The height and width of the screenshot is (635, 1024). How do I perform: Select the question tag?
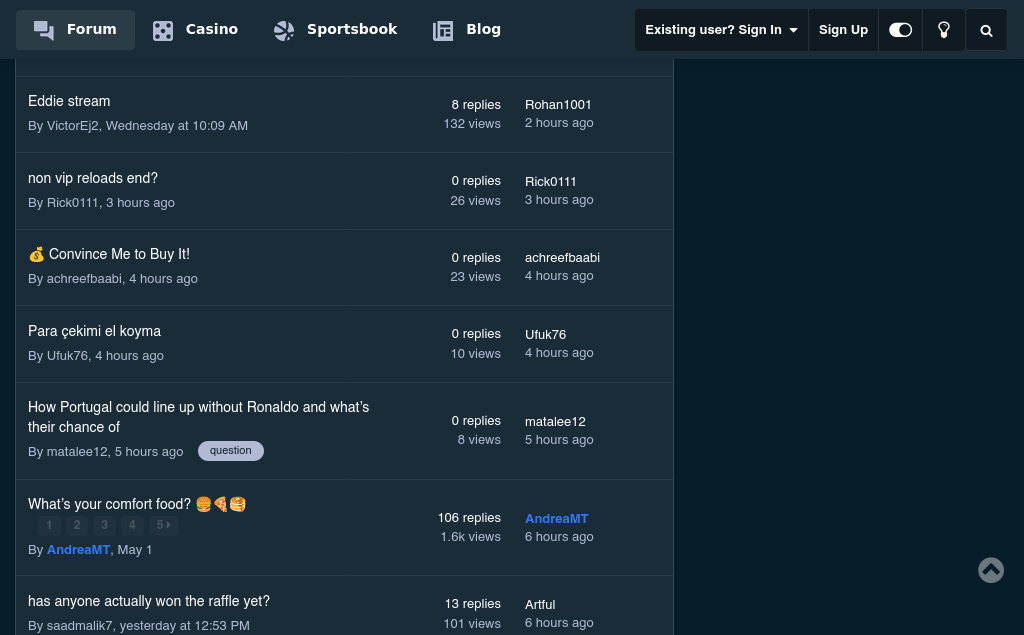coord(231,451)
